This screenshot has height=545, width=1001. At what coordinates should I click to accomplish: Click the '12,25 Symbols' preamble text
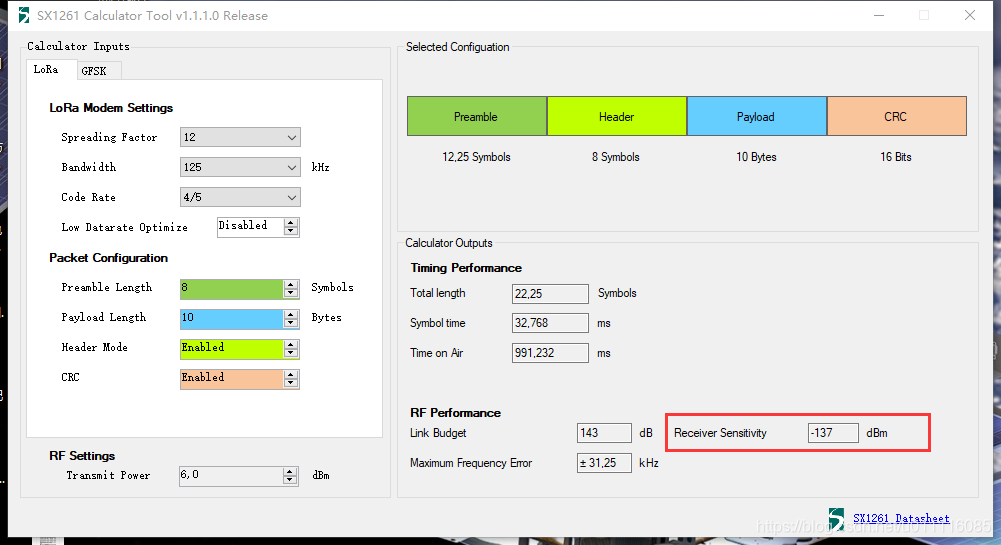pos(476,157)
